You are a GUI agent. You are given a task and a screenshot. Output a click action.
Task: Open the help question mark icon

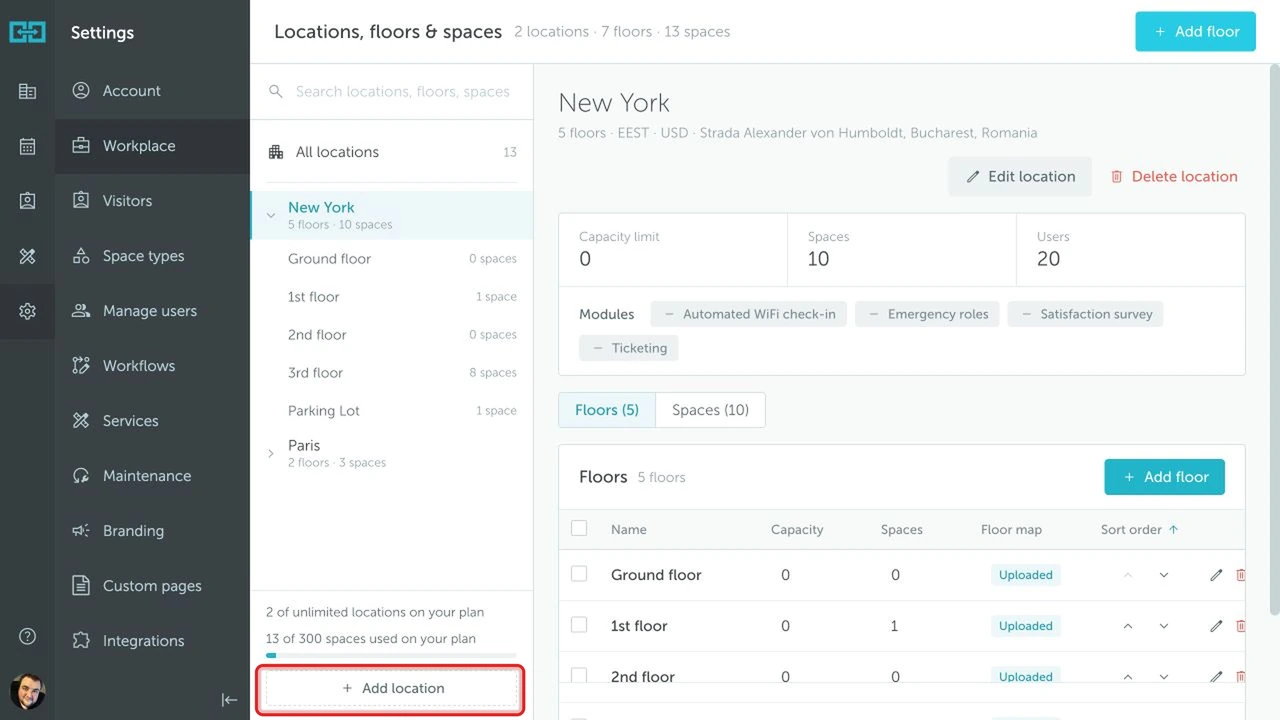click(27, 636)
